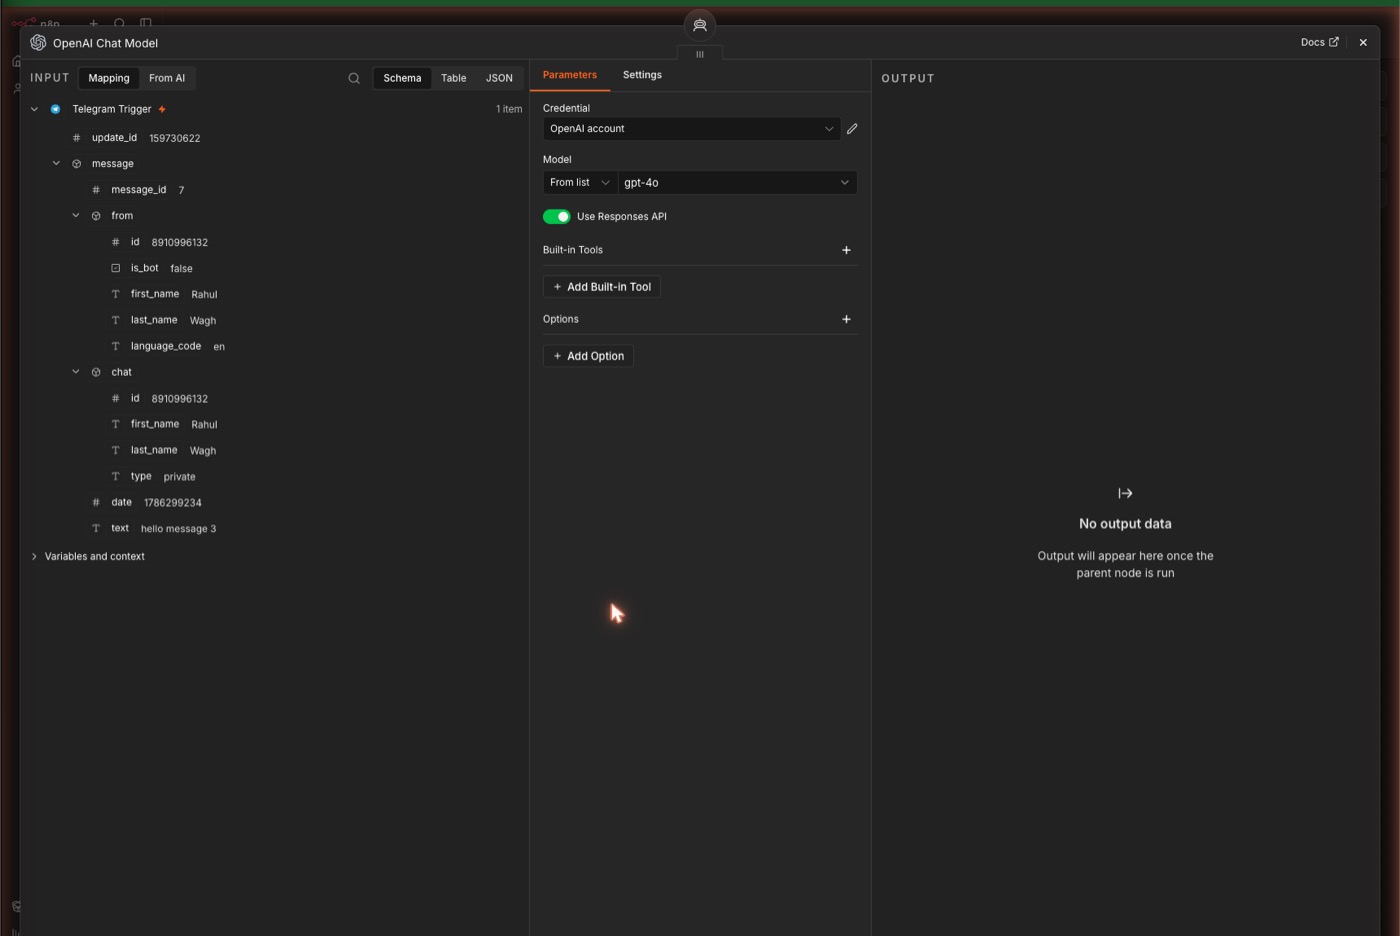Click the hash icon beside update_id
1400x936 pixels.
[x=76, y=138]
